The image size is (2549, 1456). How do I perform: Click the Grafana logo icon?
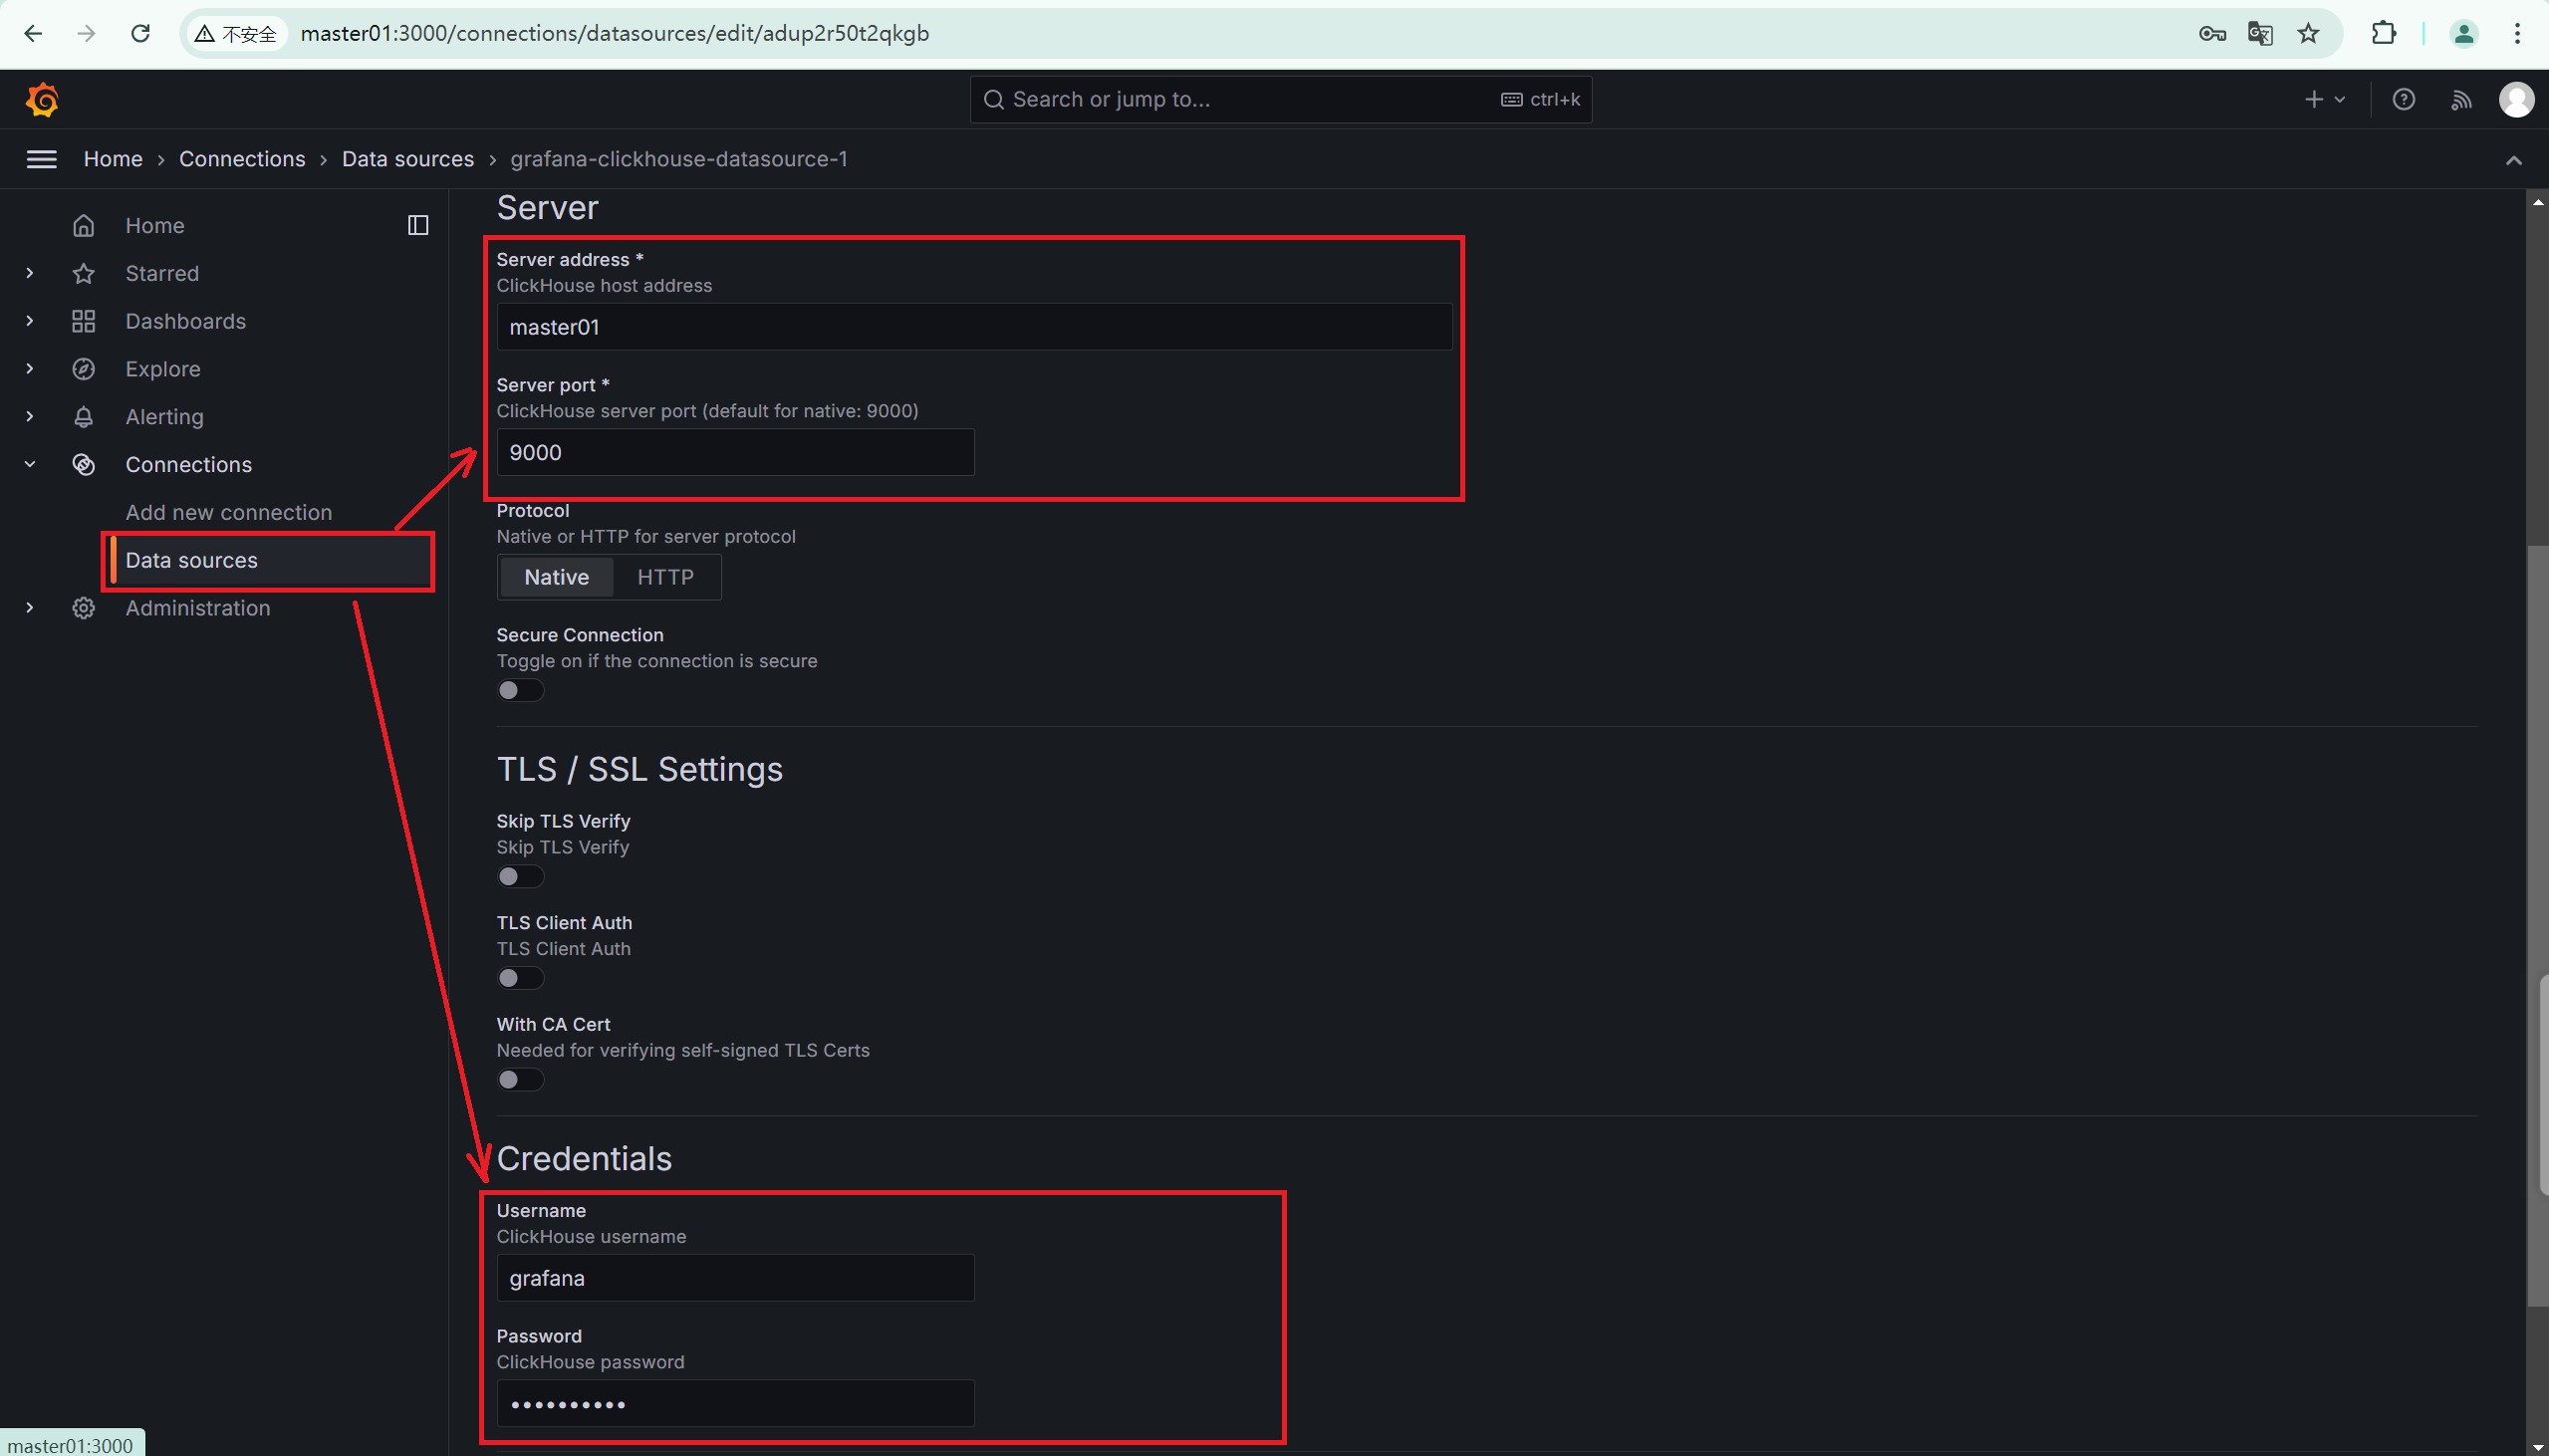tap(42, 100)
